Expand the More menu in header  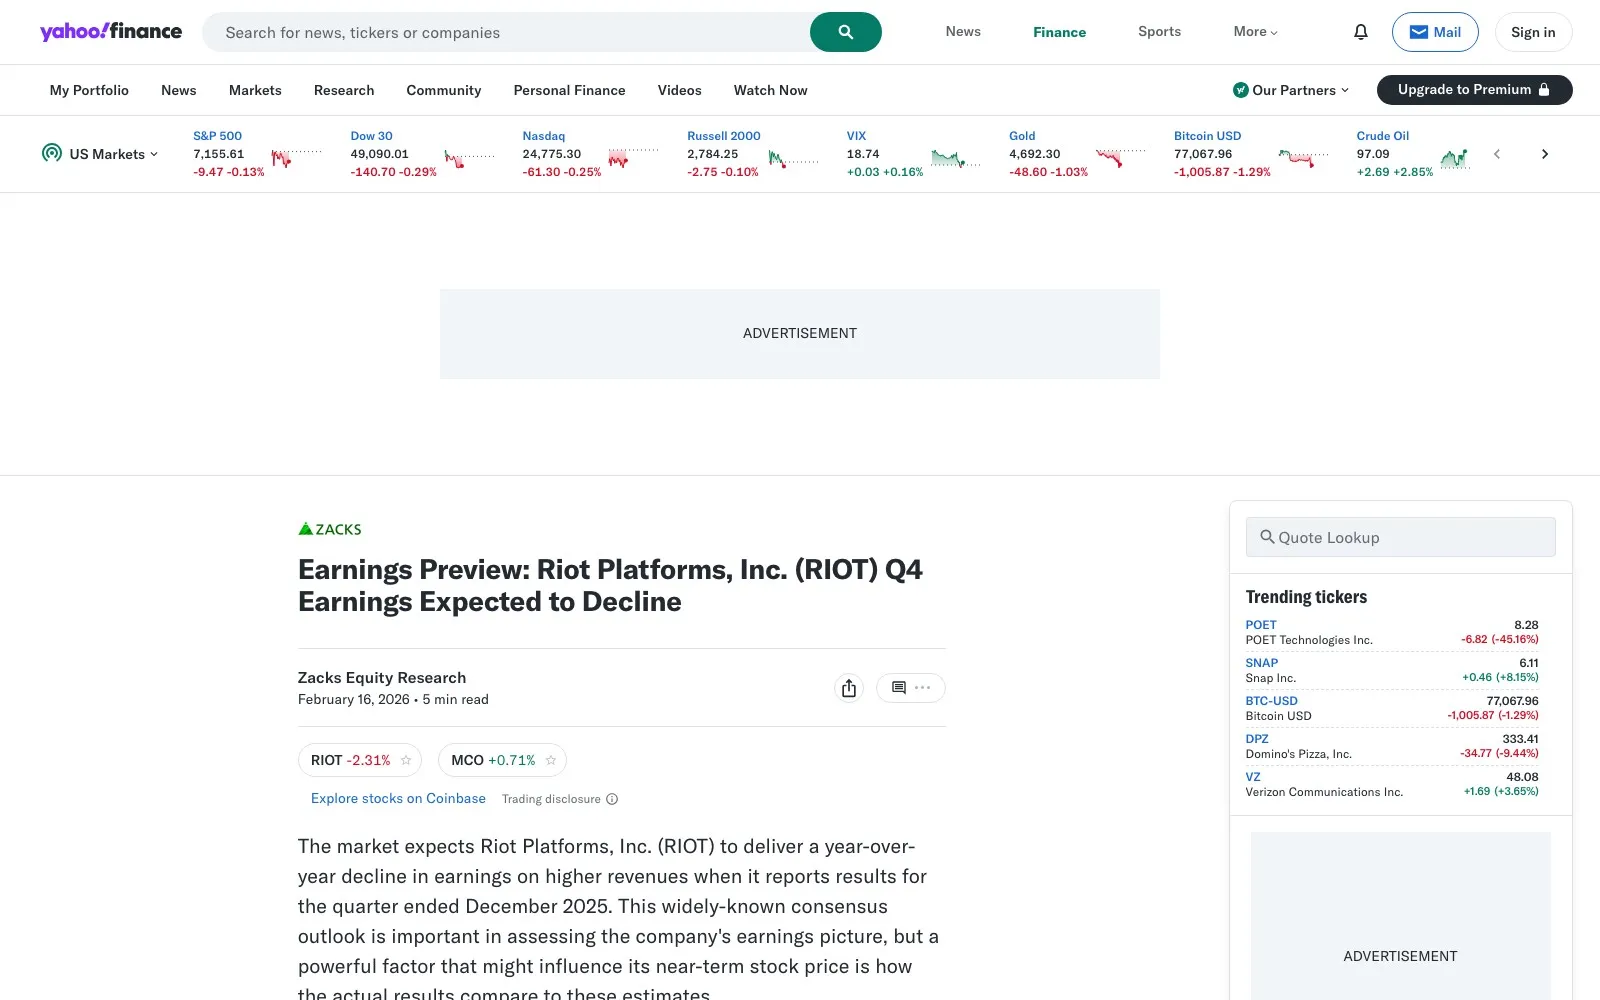coord(1255,32)
